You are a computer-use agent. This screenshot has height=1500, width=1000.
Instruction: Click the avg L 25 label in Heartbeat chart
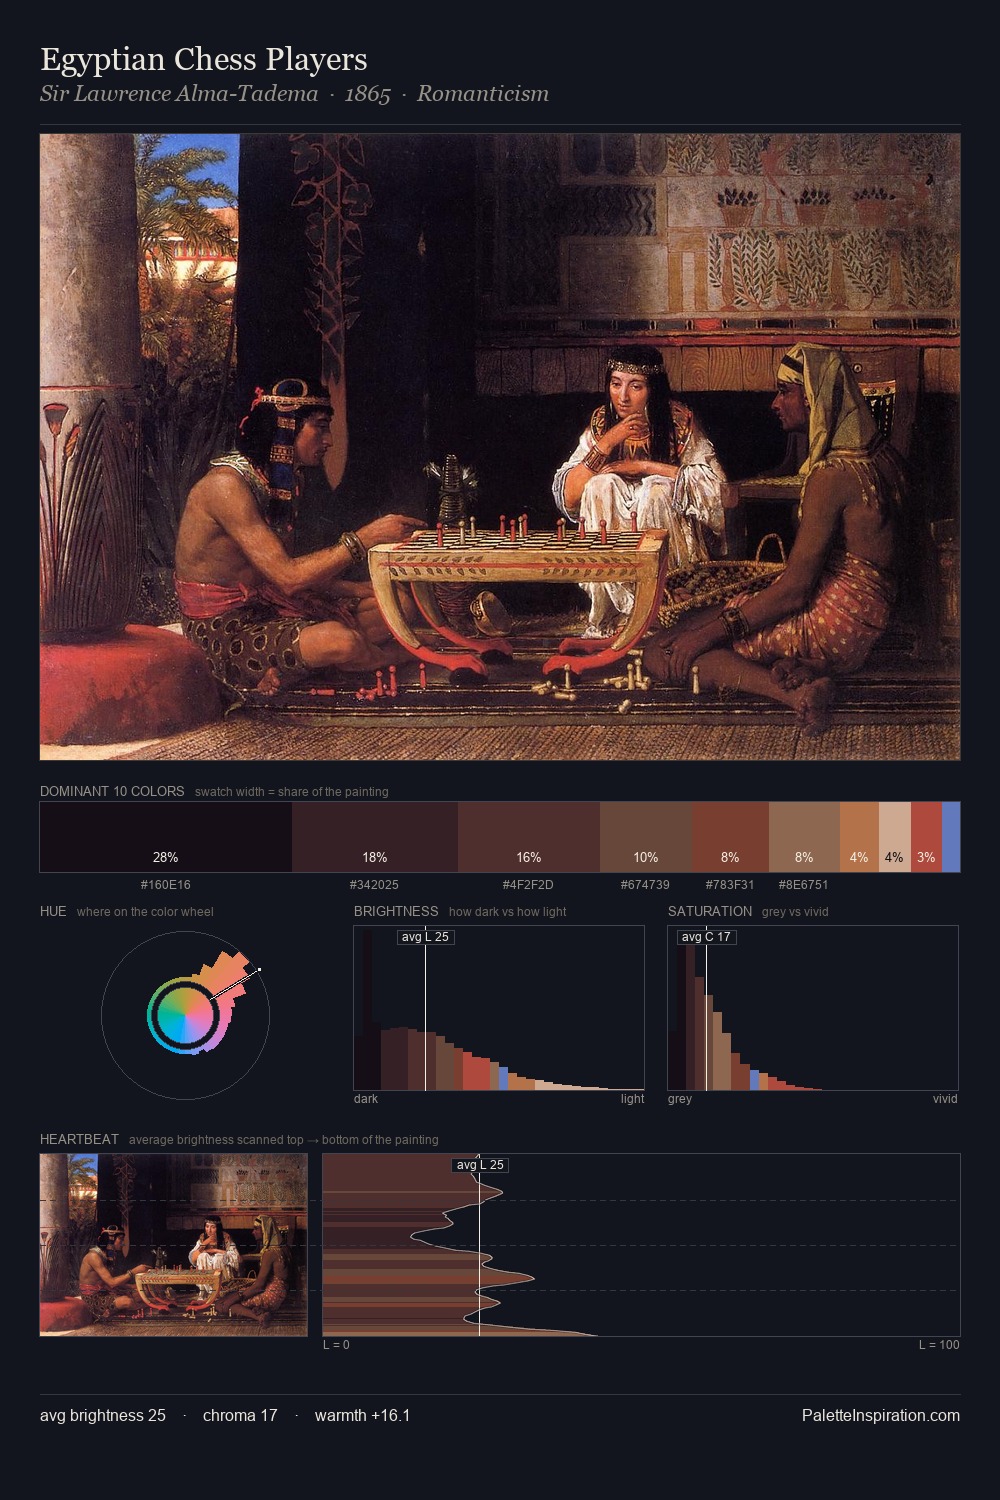481,1165
